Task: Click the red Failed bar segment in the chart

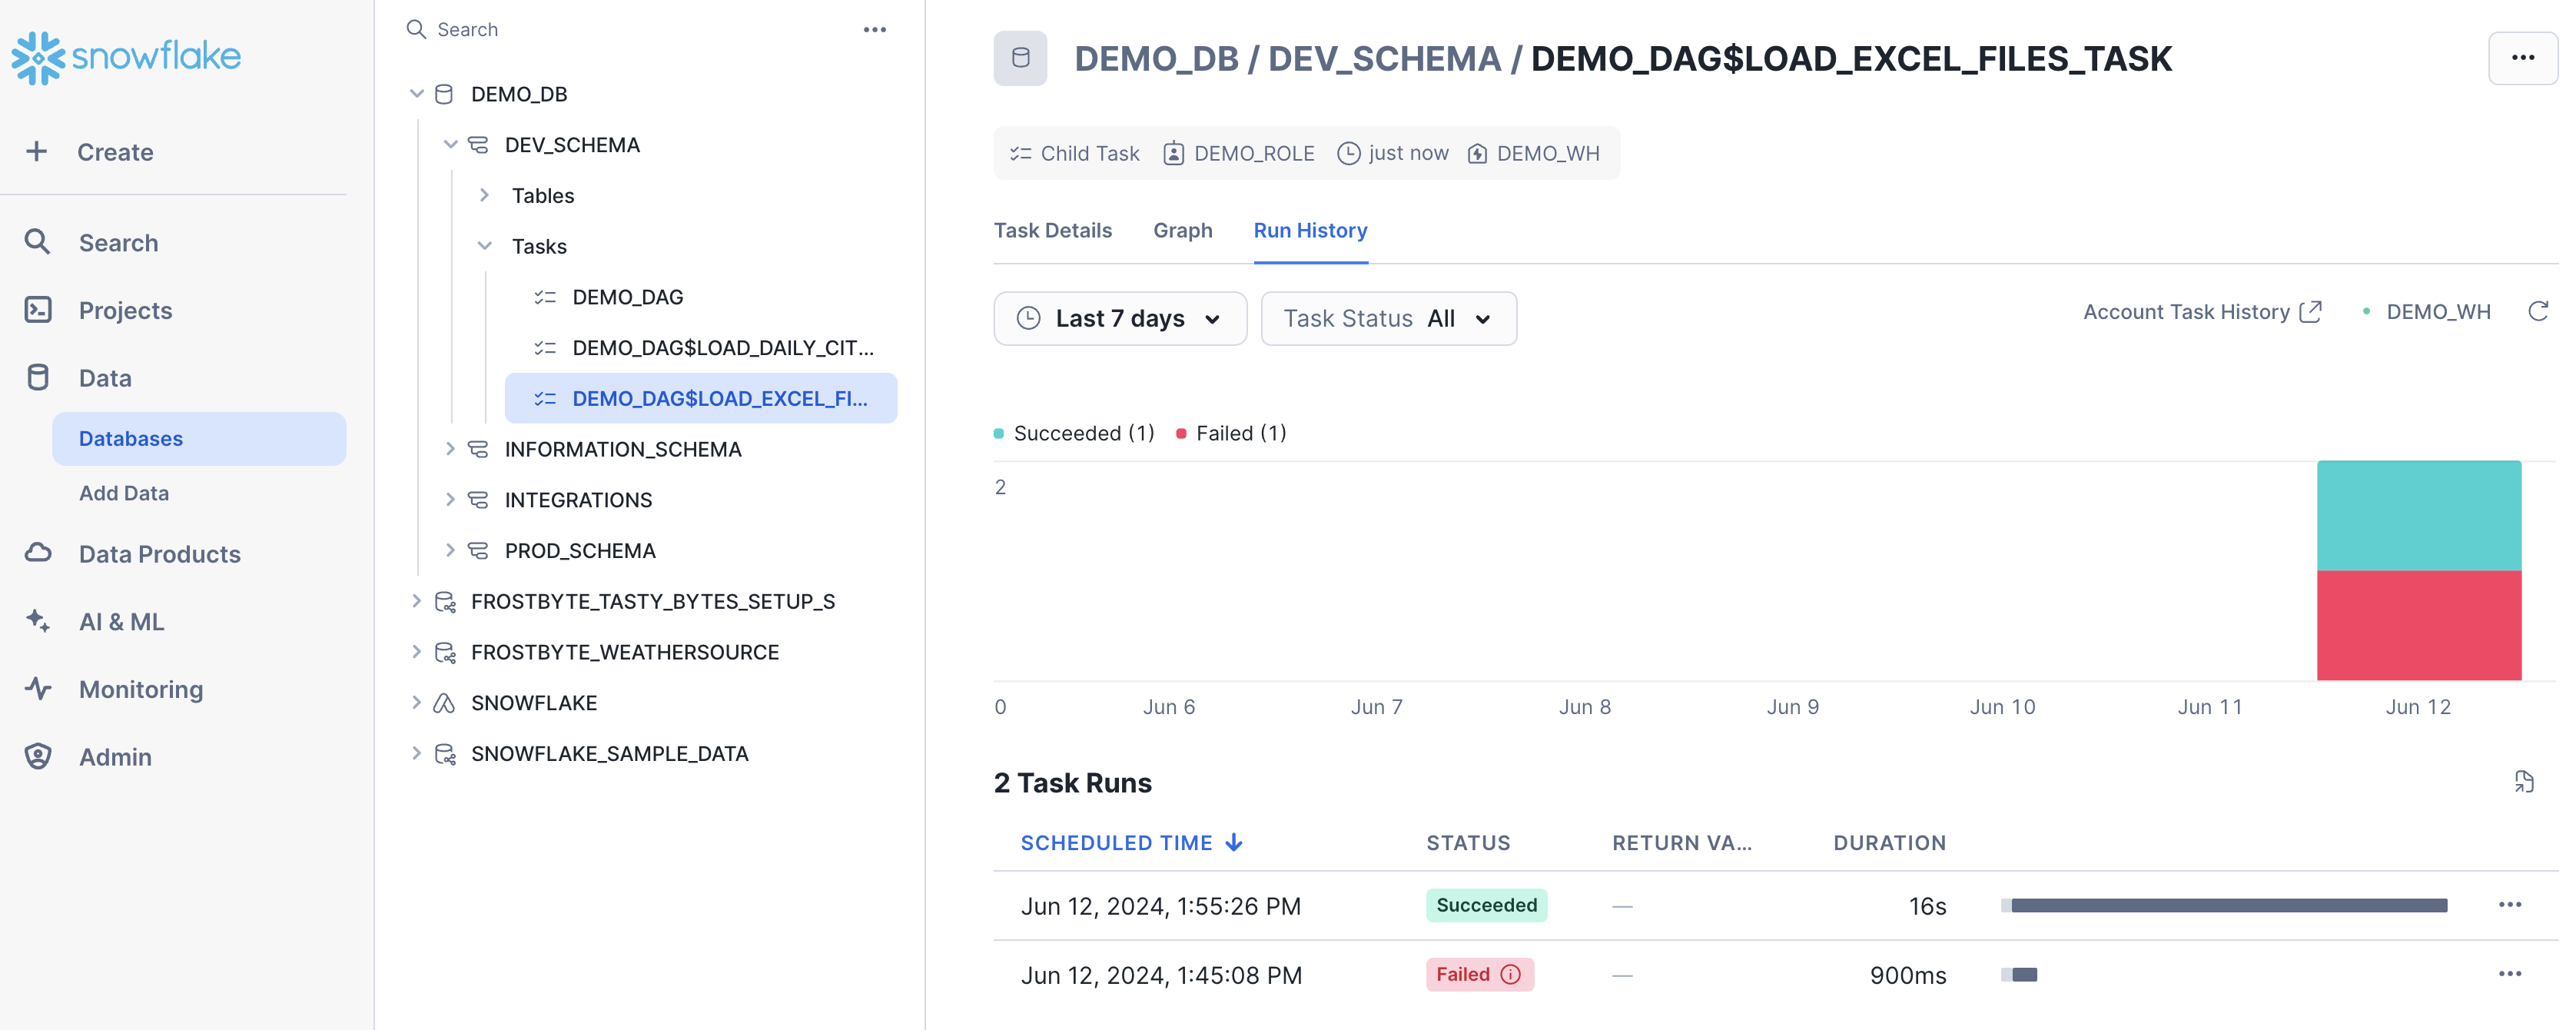Action: pyautogui.click(x=2418, y=625)
